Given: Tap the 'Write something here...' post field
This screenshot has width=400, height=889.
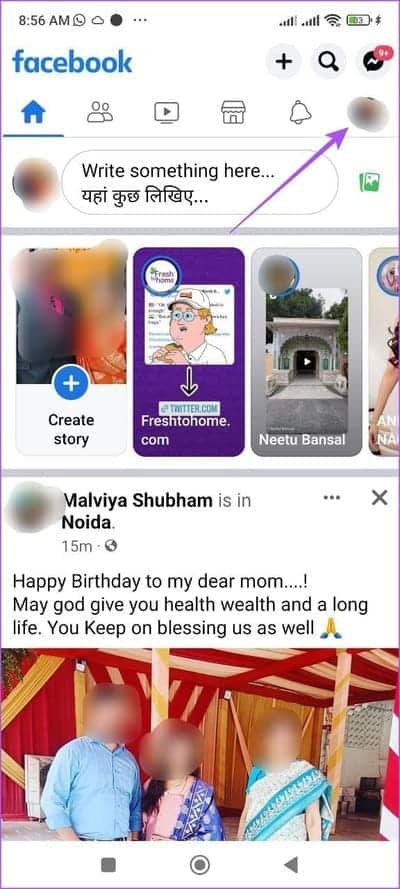Looking at the screenshot, I should [200, 183].
